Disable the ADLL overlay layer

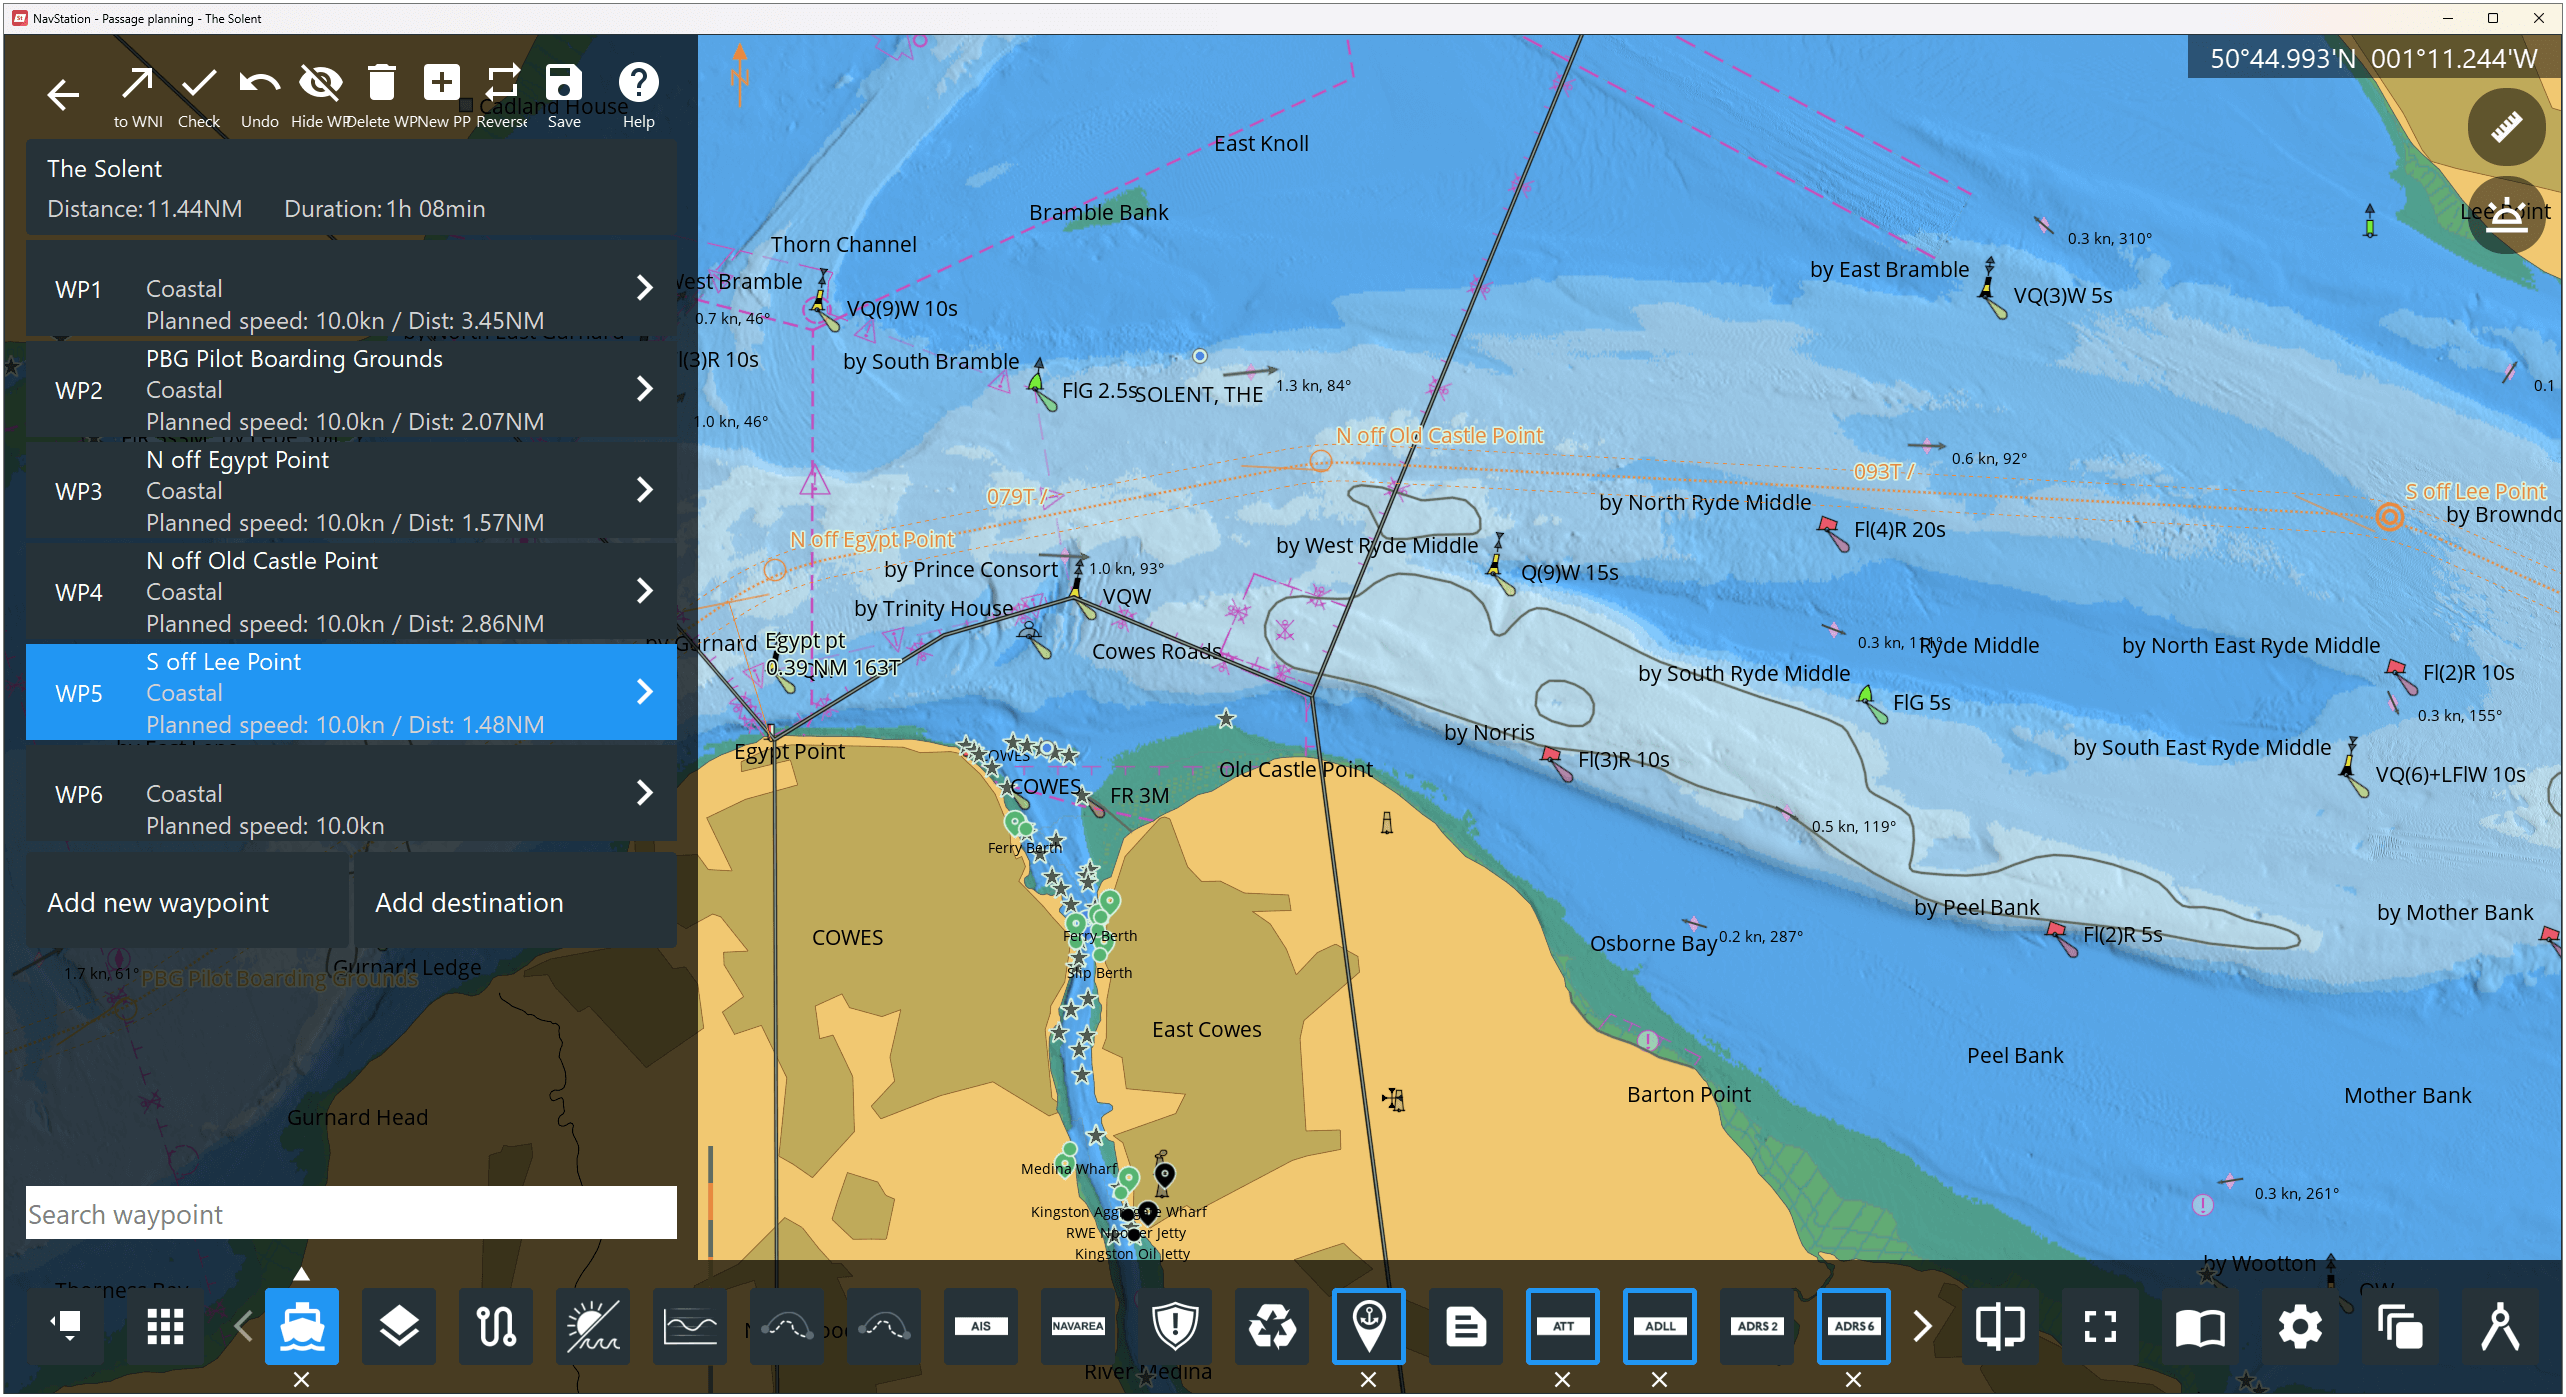(x=1659, y=1379)
